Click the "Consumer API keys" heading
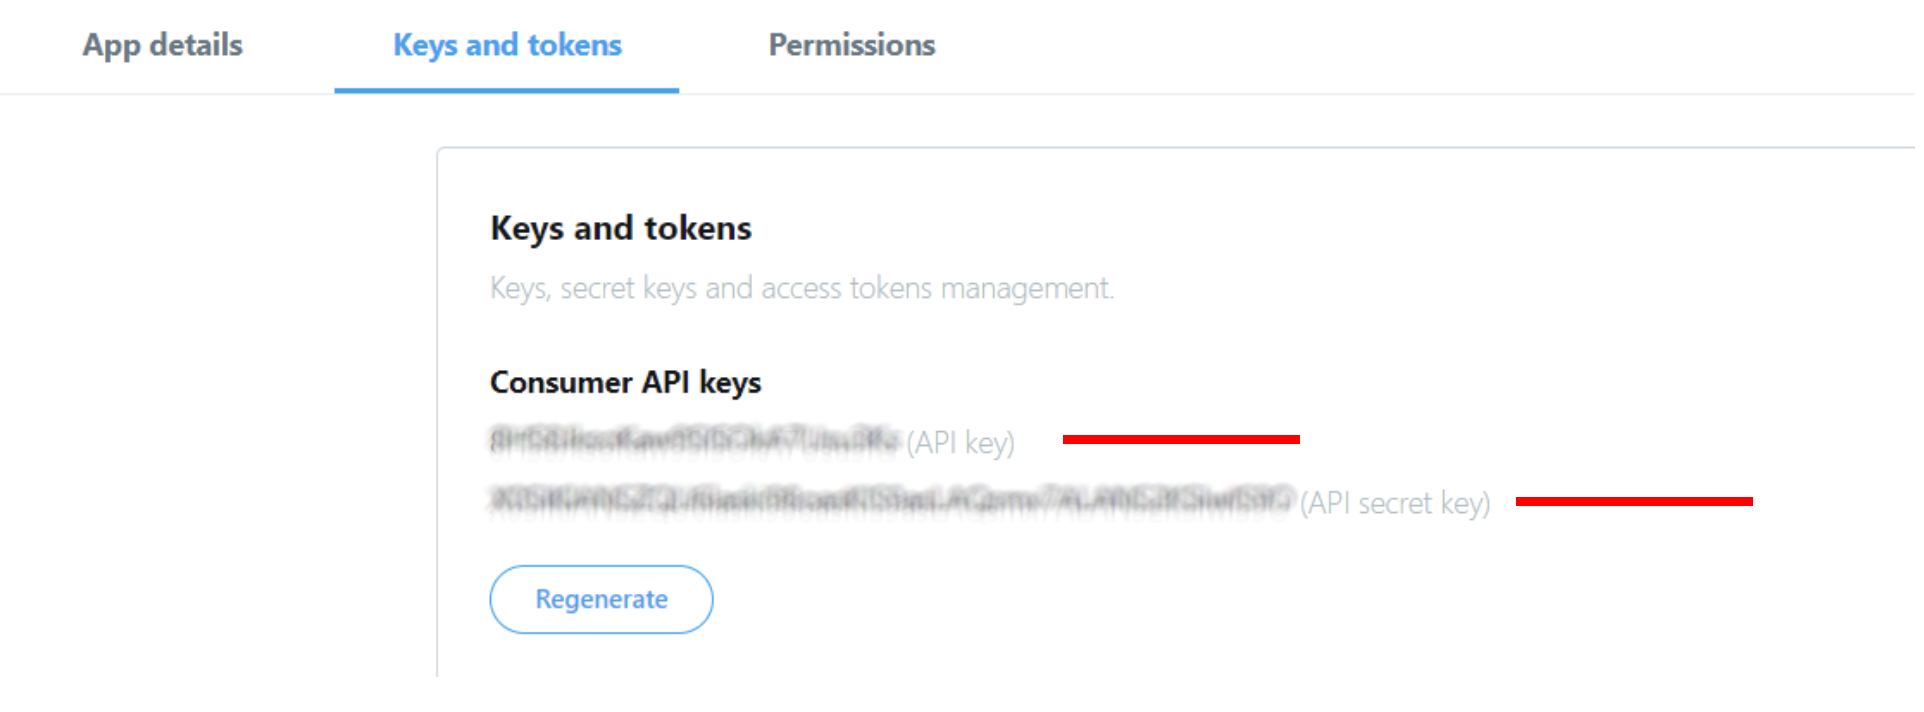The width and height of the screenshot is (1924, 712). coord(625,382)
